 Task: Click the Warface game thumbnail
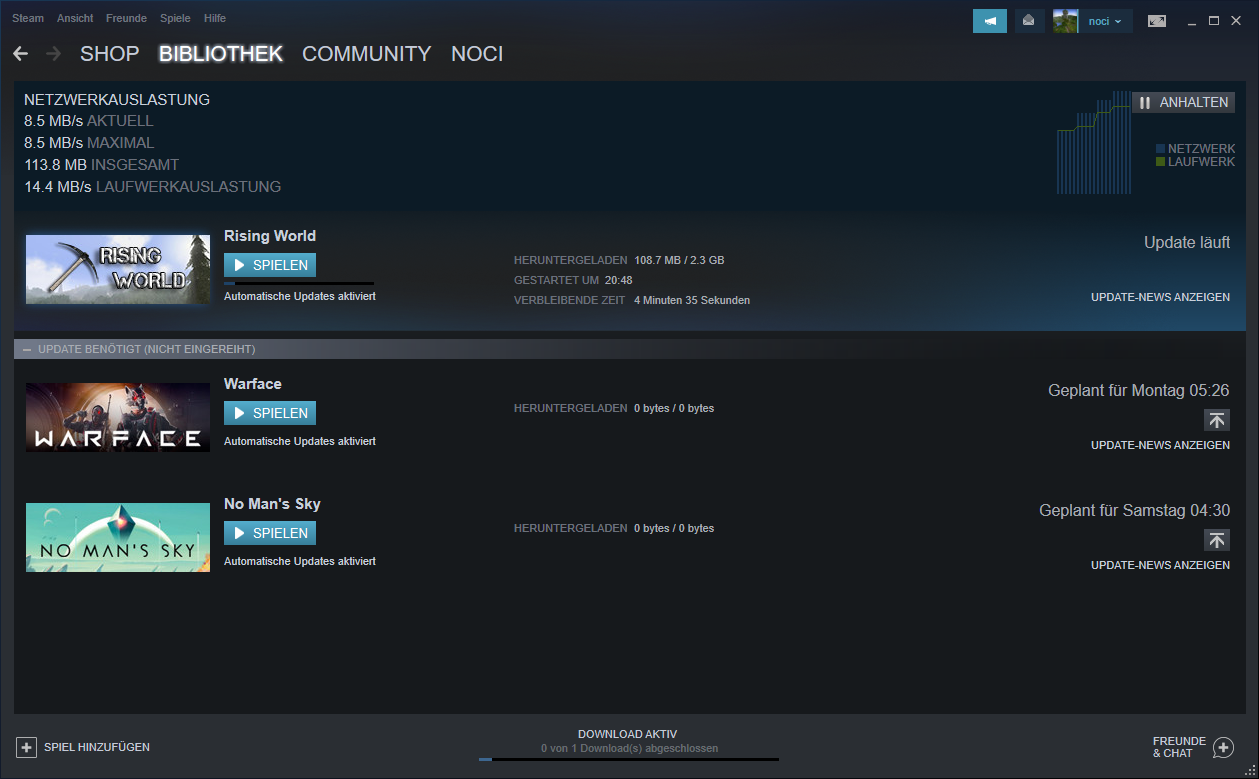118,417
